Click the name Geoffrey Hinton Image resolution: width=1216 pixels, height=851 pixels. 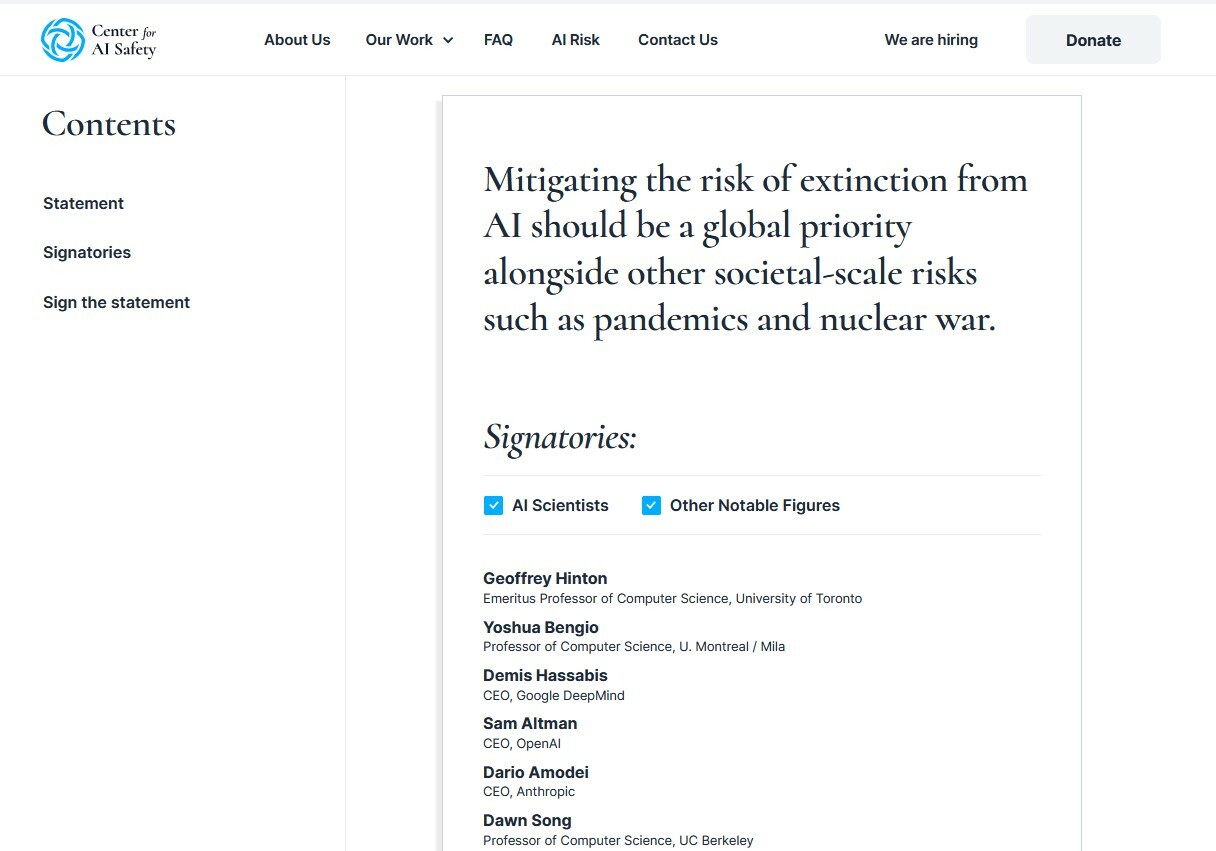click(544, 578)
